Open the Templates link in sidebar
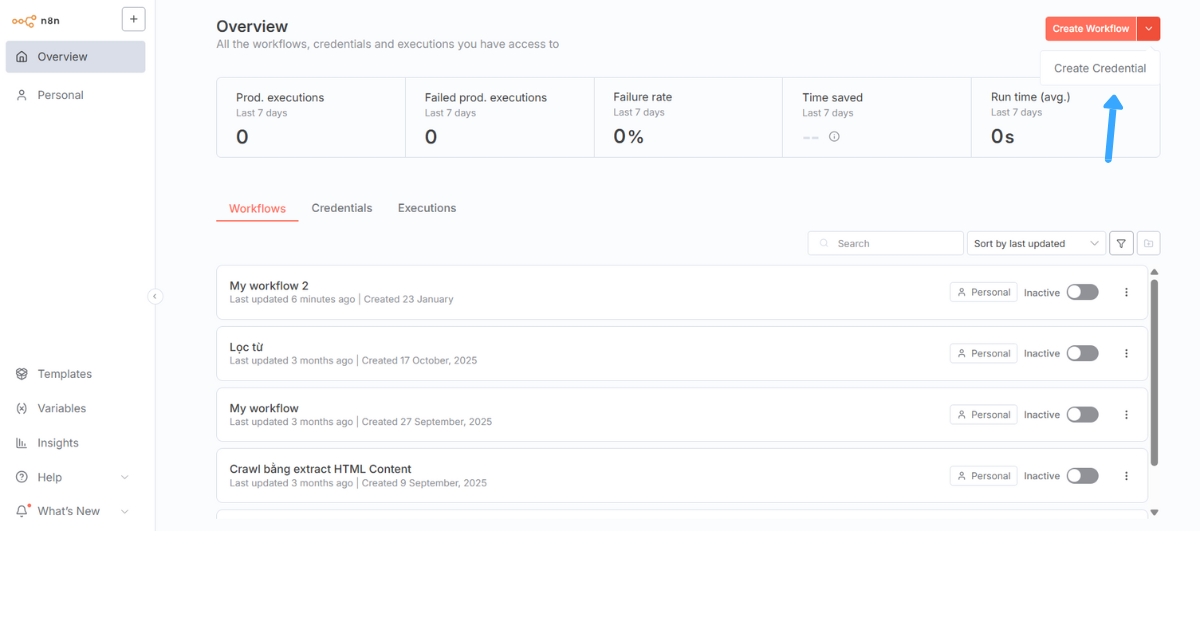 [x=64, y=374]
